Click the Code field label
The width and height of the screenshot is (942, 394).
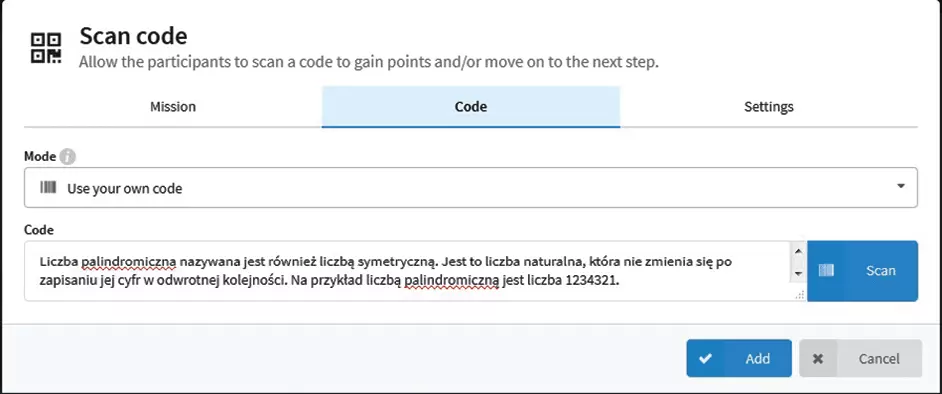39,229
